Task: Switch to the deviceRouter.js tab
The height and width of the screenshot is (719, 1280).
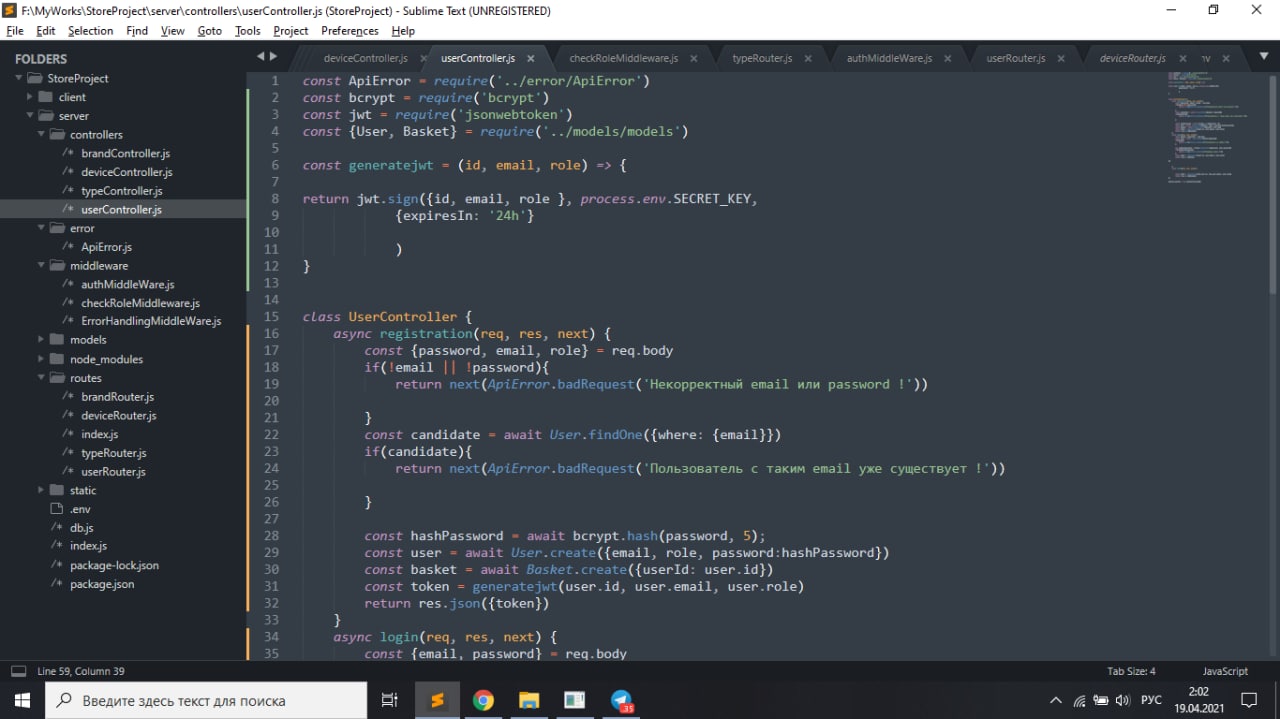Action: point(1133,58)
